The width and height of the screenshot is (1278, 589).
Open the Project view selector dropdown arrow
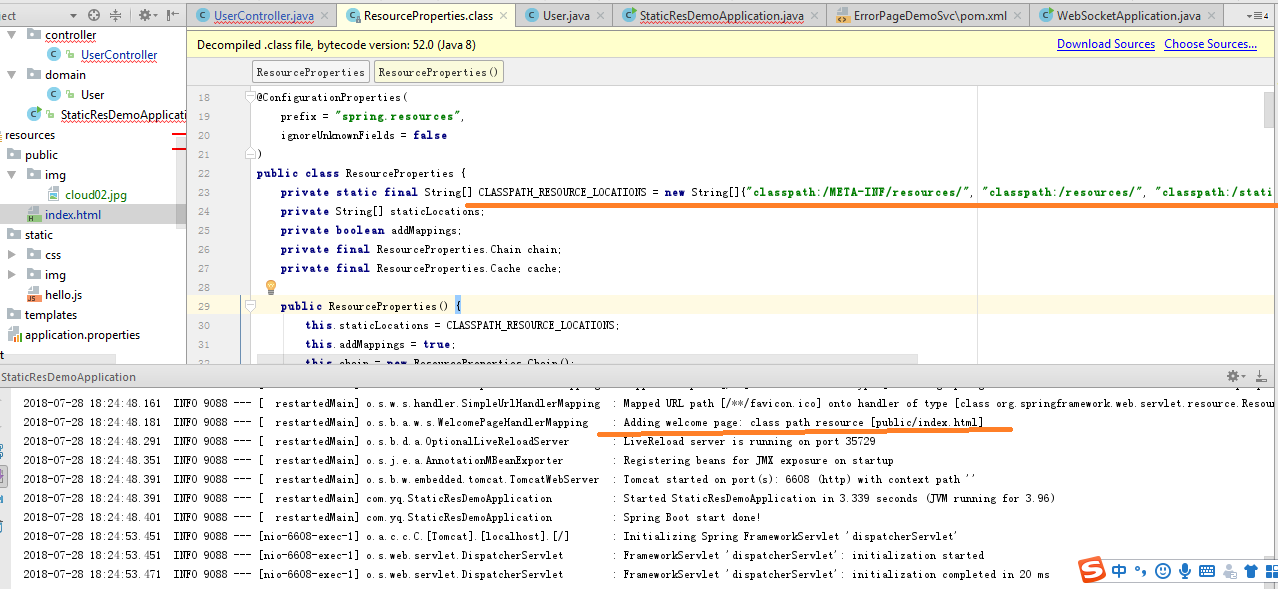point(75,15)
